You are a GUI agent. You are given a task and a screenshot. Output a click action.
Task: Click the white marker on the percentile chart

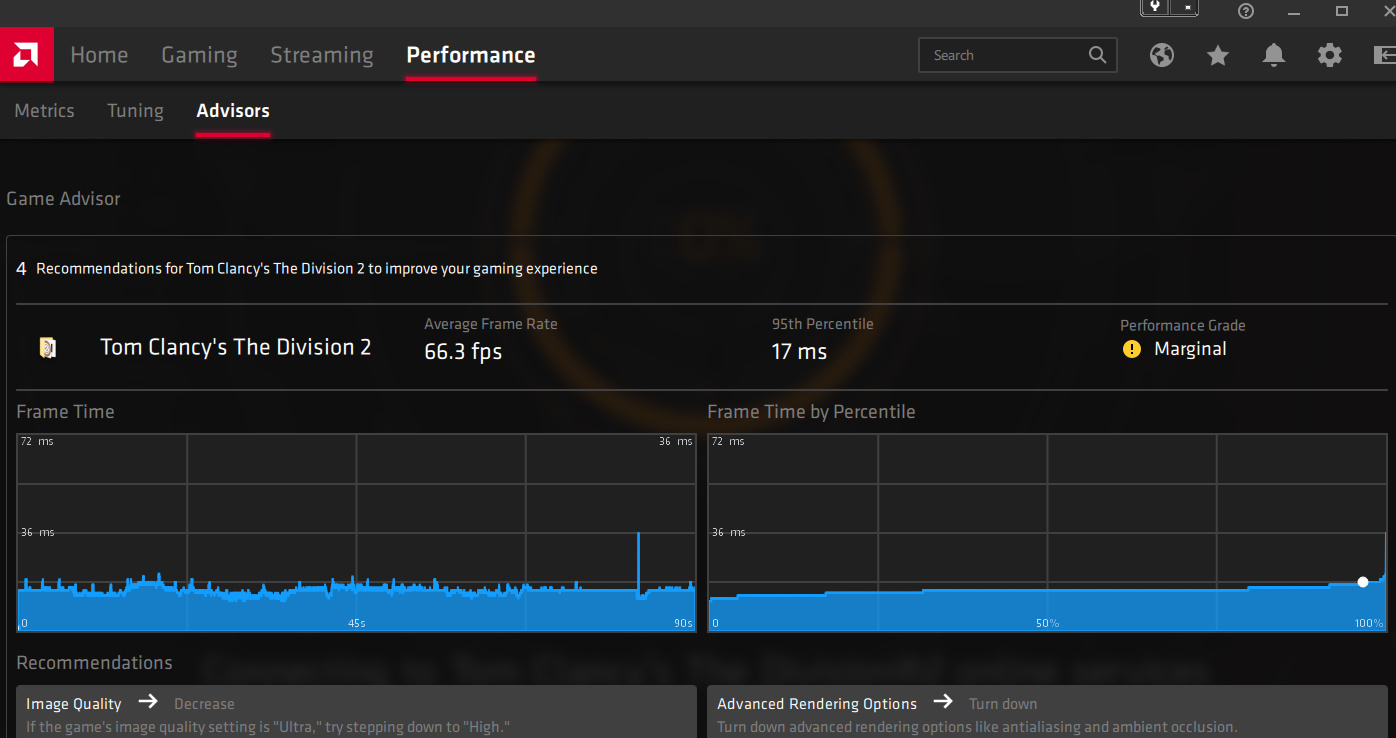1363,582
